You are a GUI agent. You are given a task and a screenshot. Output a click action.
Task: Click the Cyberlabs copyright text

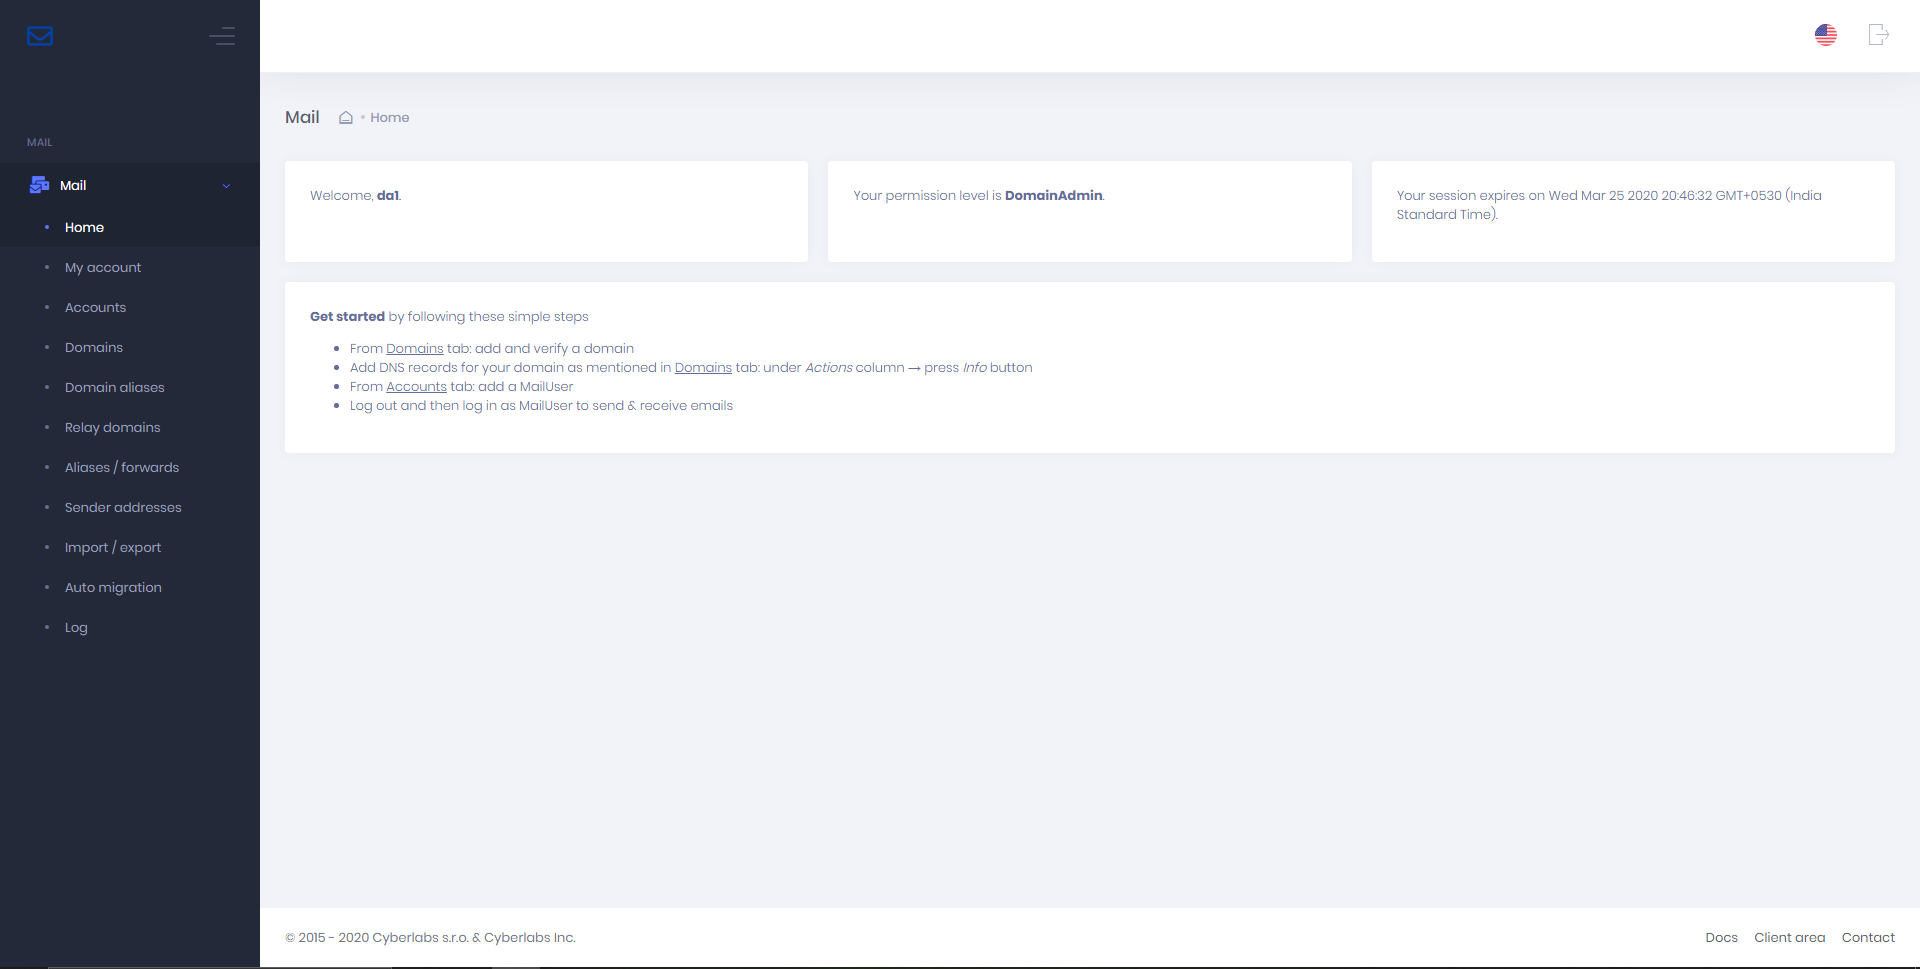point(430,937)
